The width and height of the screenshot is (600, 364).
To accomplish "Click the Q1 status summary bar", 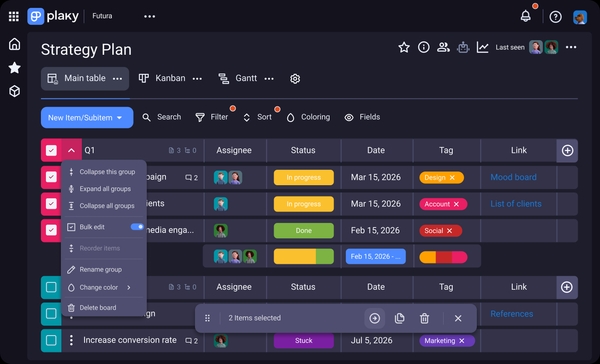I will (x=303, y=256).
